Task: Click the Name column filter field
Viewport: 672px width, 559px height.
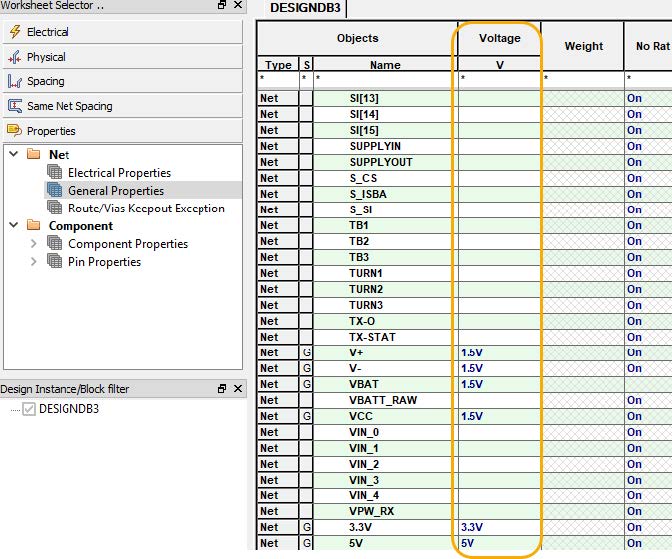Action: point(385,80)
